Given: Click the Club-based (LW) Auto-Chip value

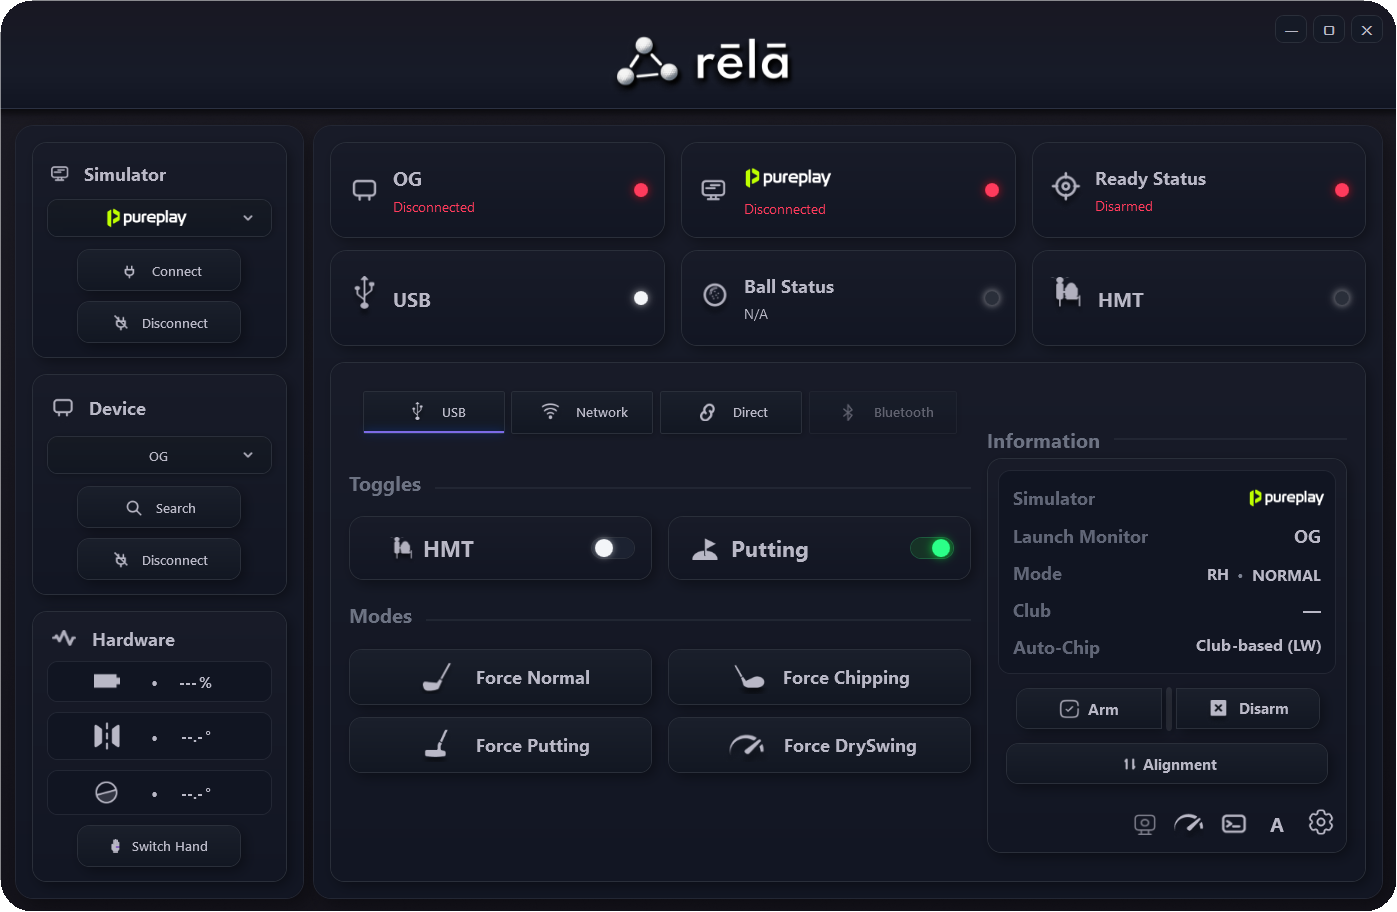Looking at the screenshot, I should 1258,646.
